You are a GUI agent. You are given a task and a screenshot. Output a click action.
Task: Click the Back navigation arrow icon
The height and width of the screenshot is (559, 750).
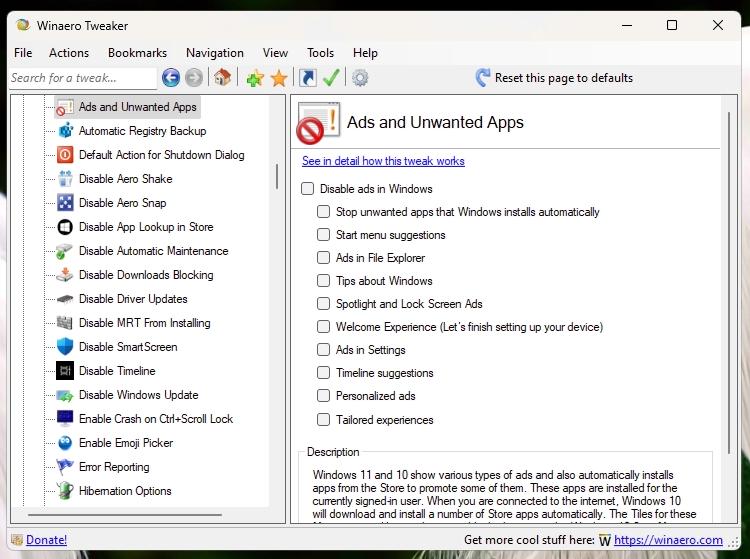171,77
